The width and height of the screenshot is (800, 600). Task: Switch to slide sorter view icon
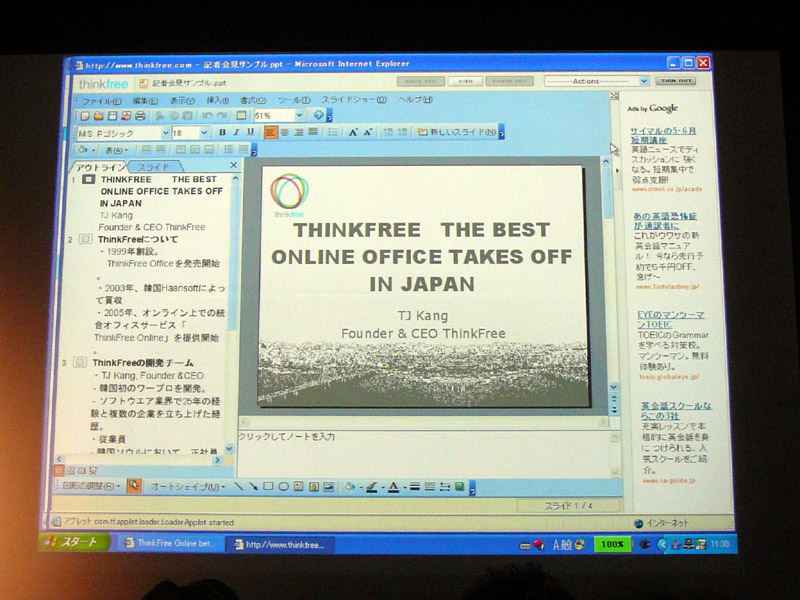70,470
